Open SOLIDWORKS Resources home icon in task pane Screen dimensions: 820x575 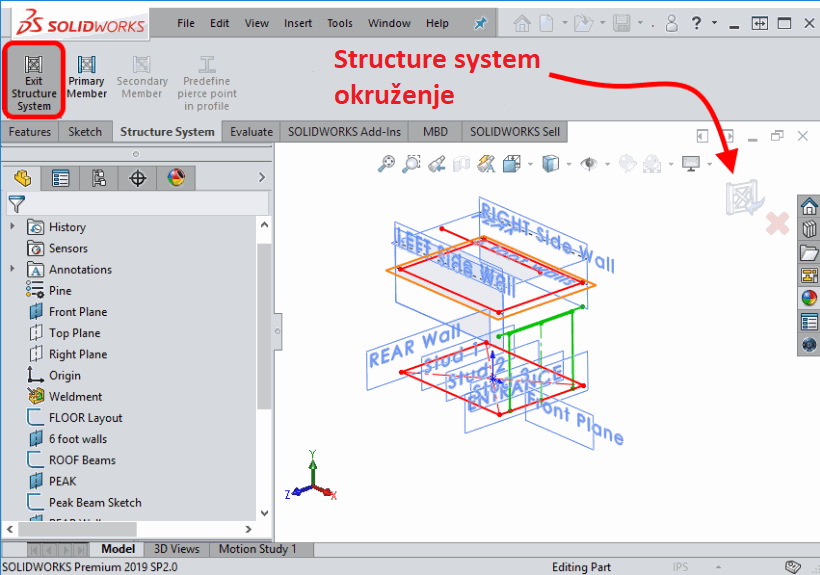pyautogui.click(x=809, y=206)
